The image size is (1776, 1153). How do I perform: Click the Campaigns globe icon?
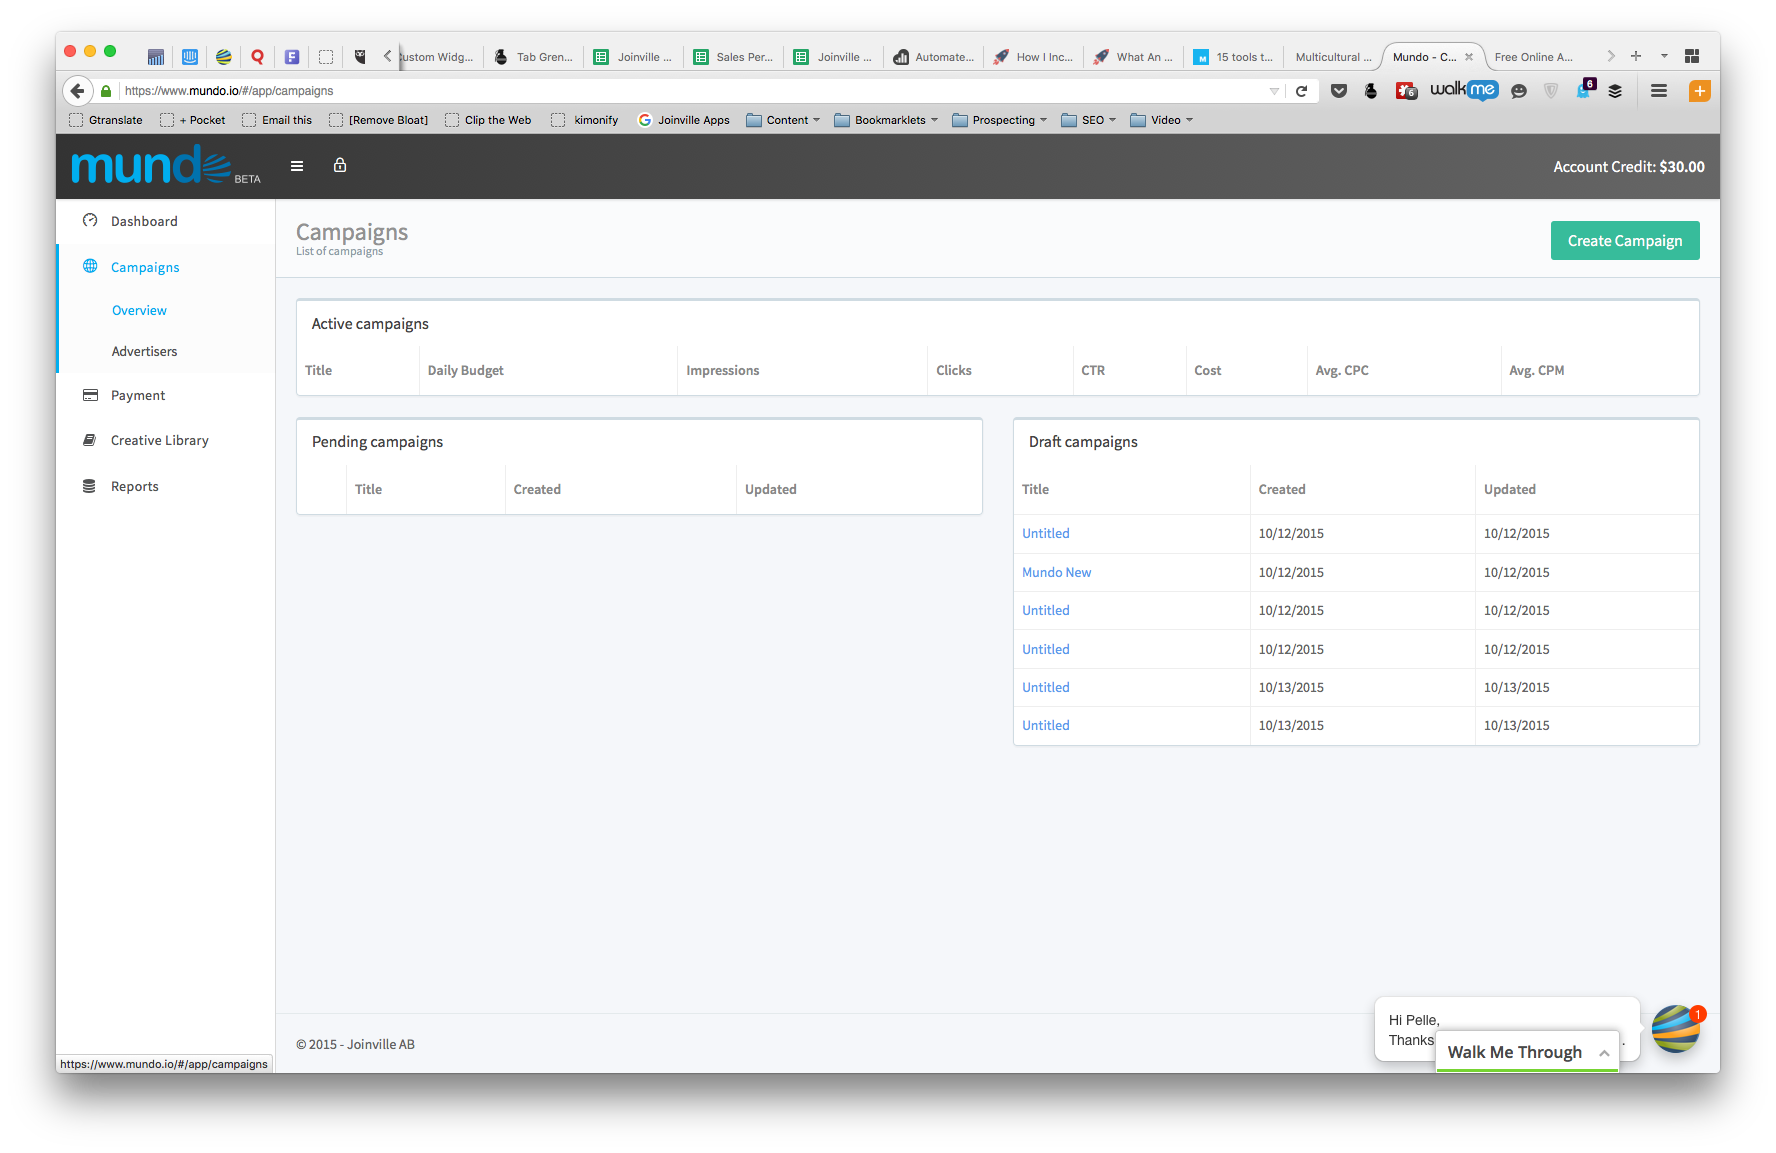click(90, 266)
